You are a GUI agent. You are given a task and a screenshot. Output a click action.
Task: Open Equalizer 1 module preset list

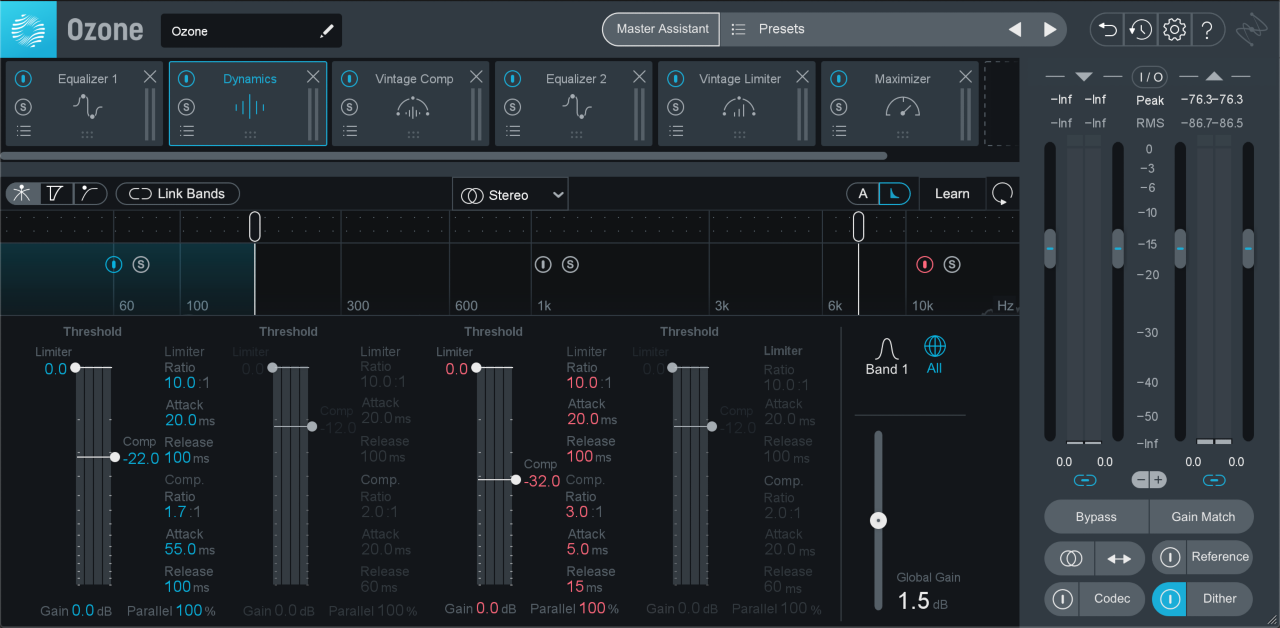(23, 131)
